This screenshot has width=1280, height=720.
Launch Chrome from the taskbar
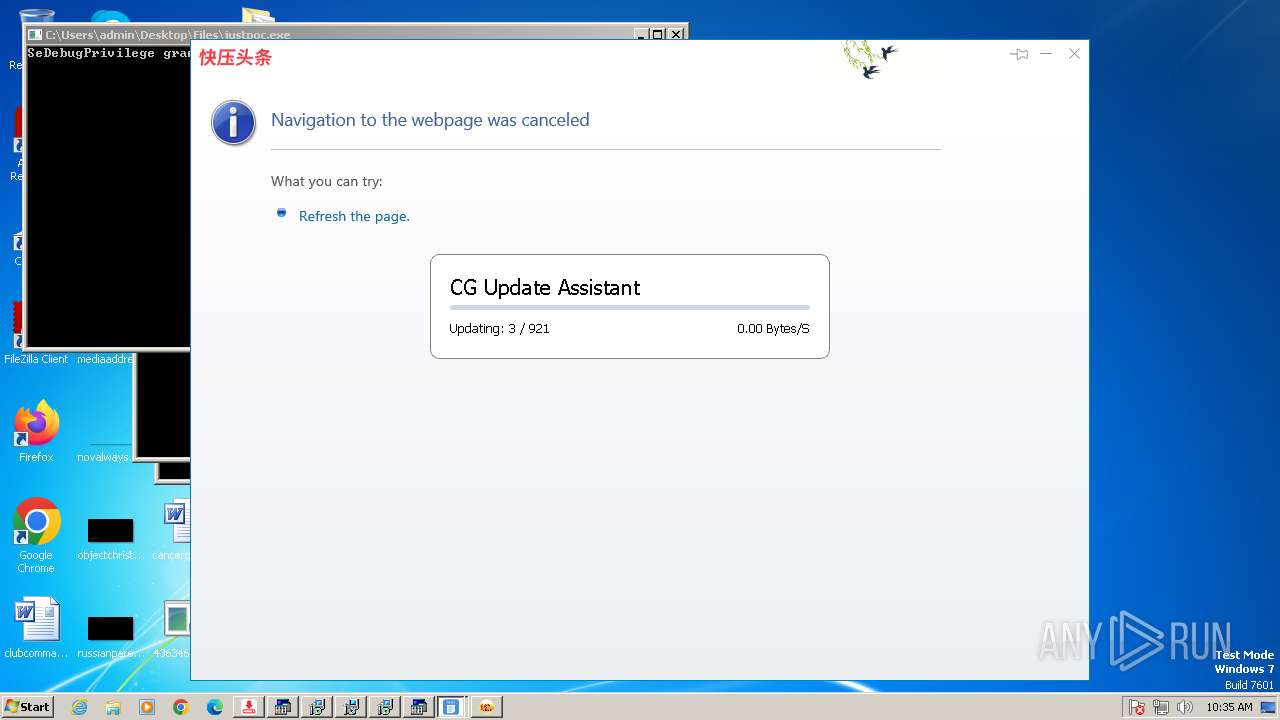pos(181,707)
